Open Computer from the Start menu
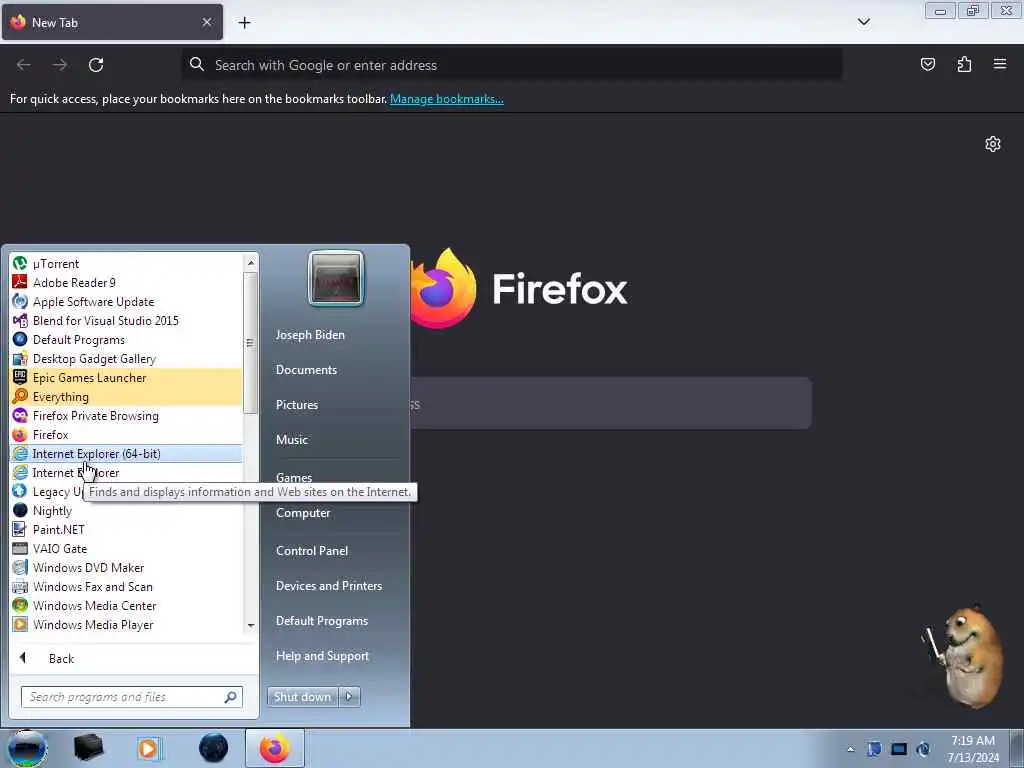The height and width of the screenshot is (768, 1024). click(303, 513)
